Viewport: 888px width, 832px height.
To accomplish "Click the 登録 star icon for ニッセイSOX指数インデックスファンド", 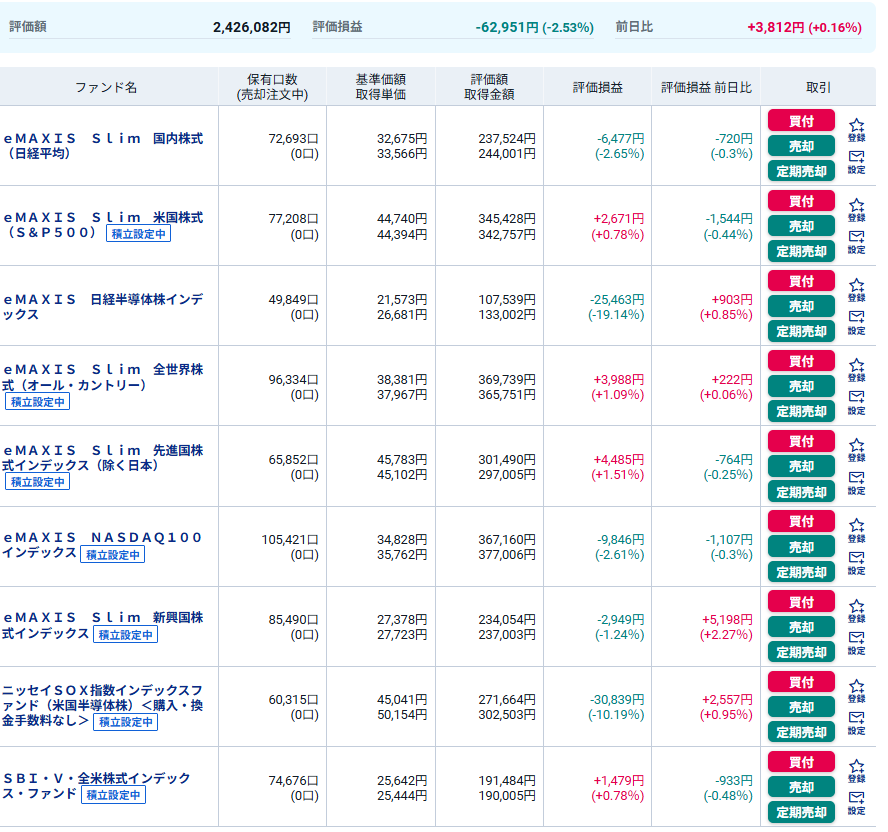I will coord(857,690).
